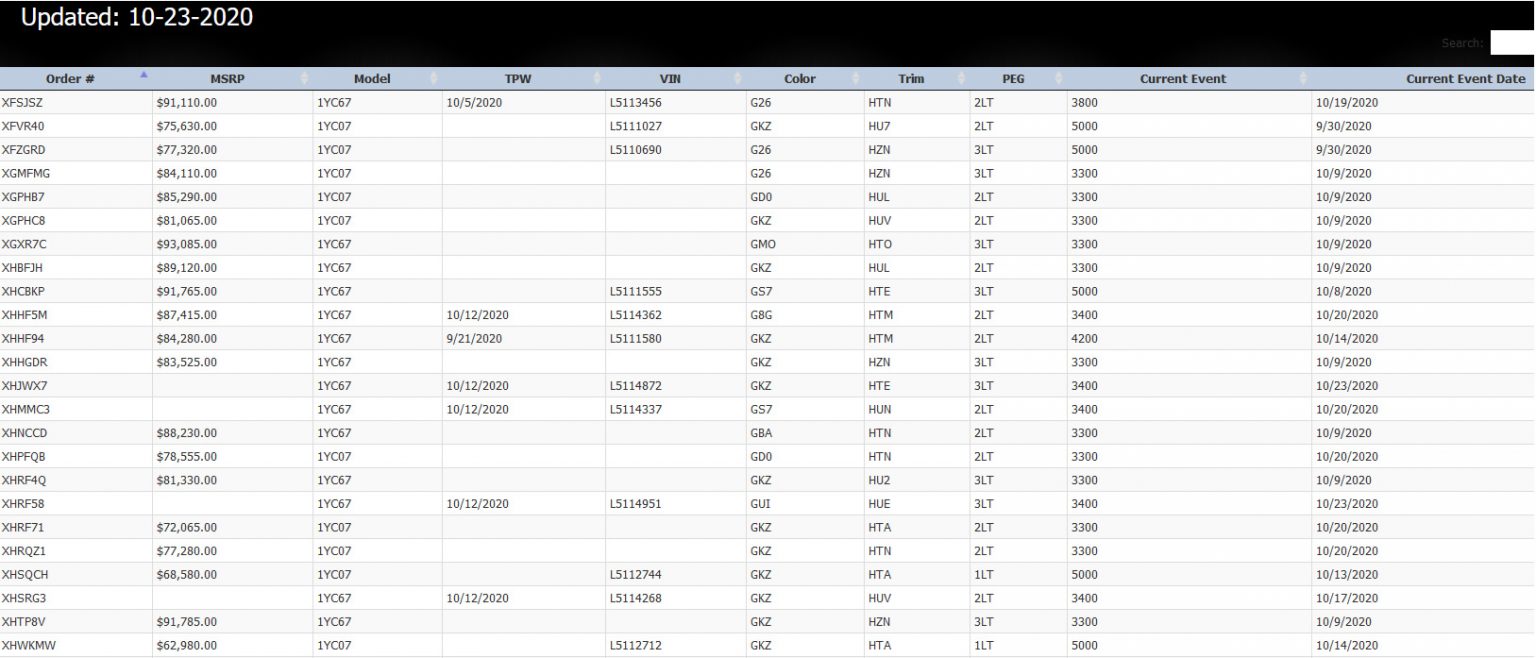Click the Updated: 10-23-2020 heading text
Screen dimensions: 1536x658
pyautogui.click(x=137, y=17)
